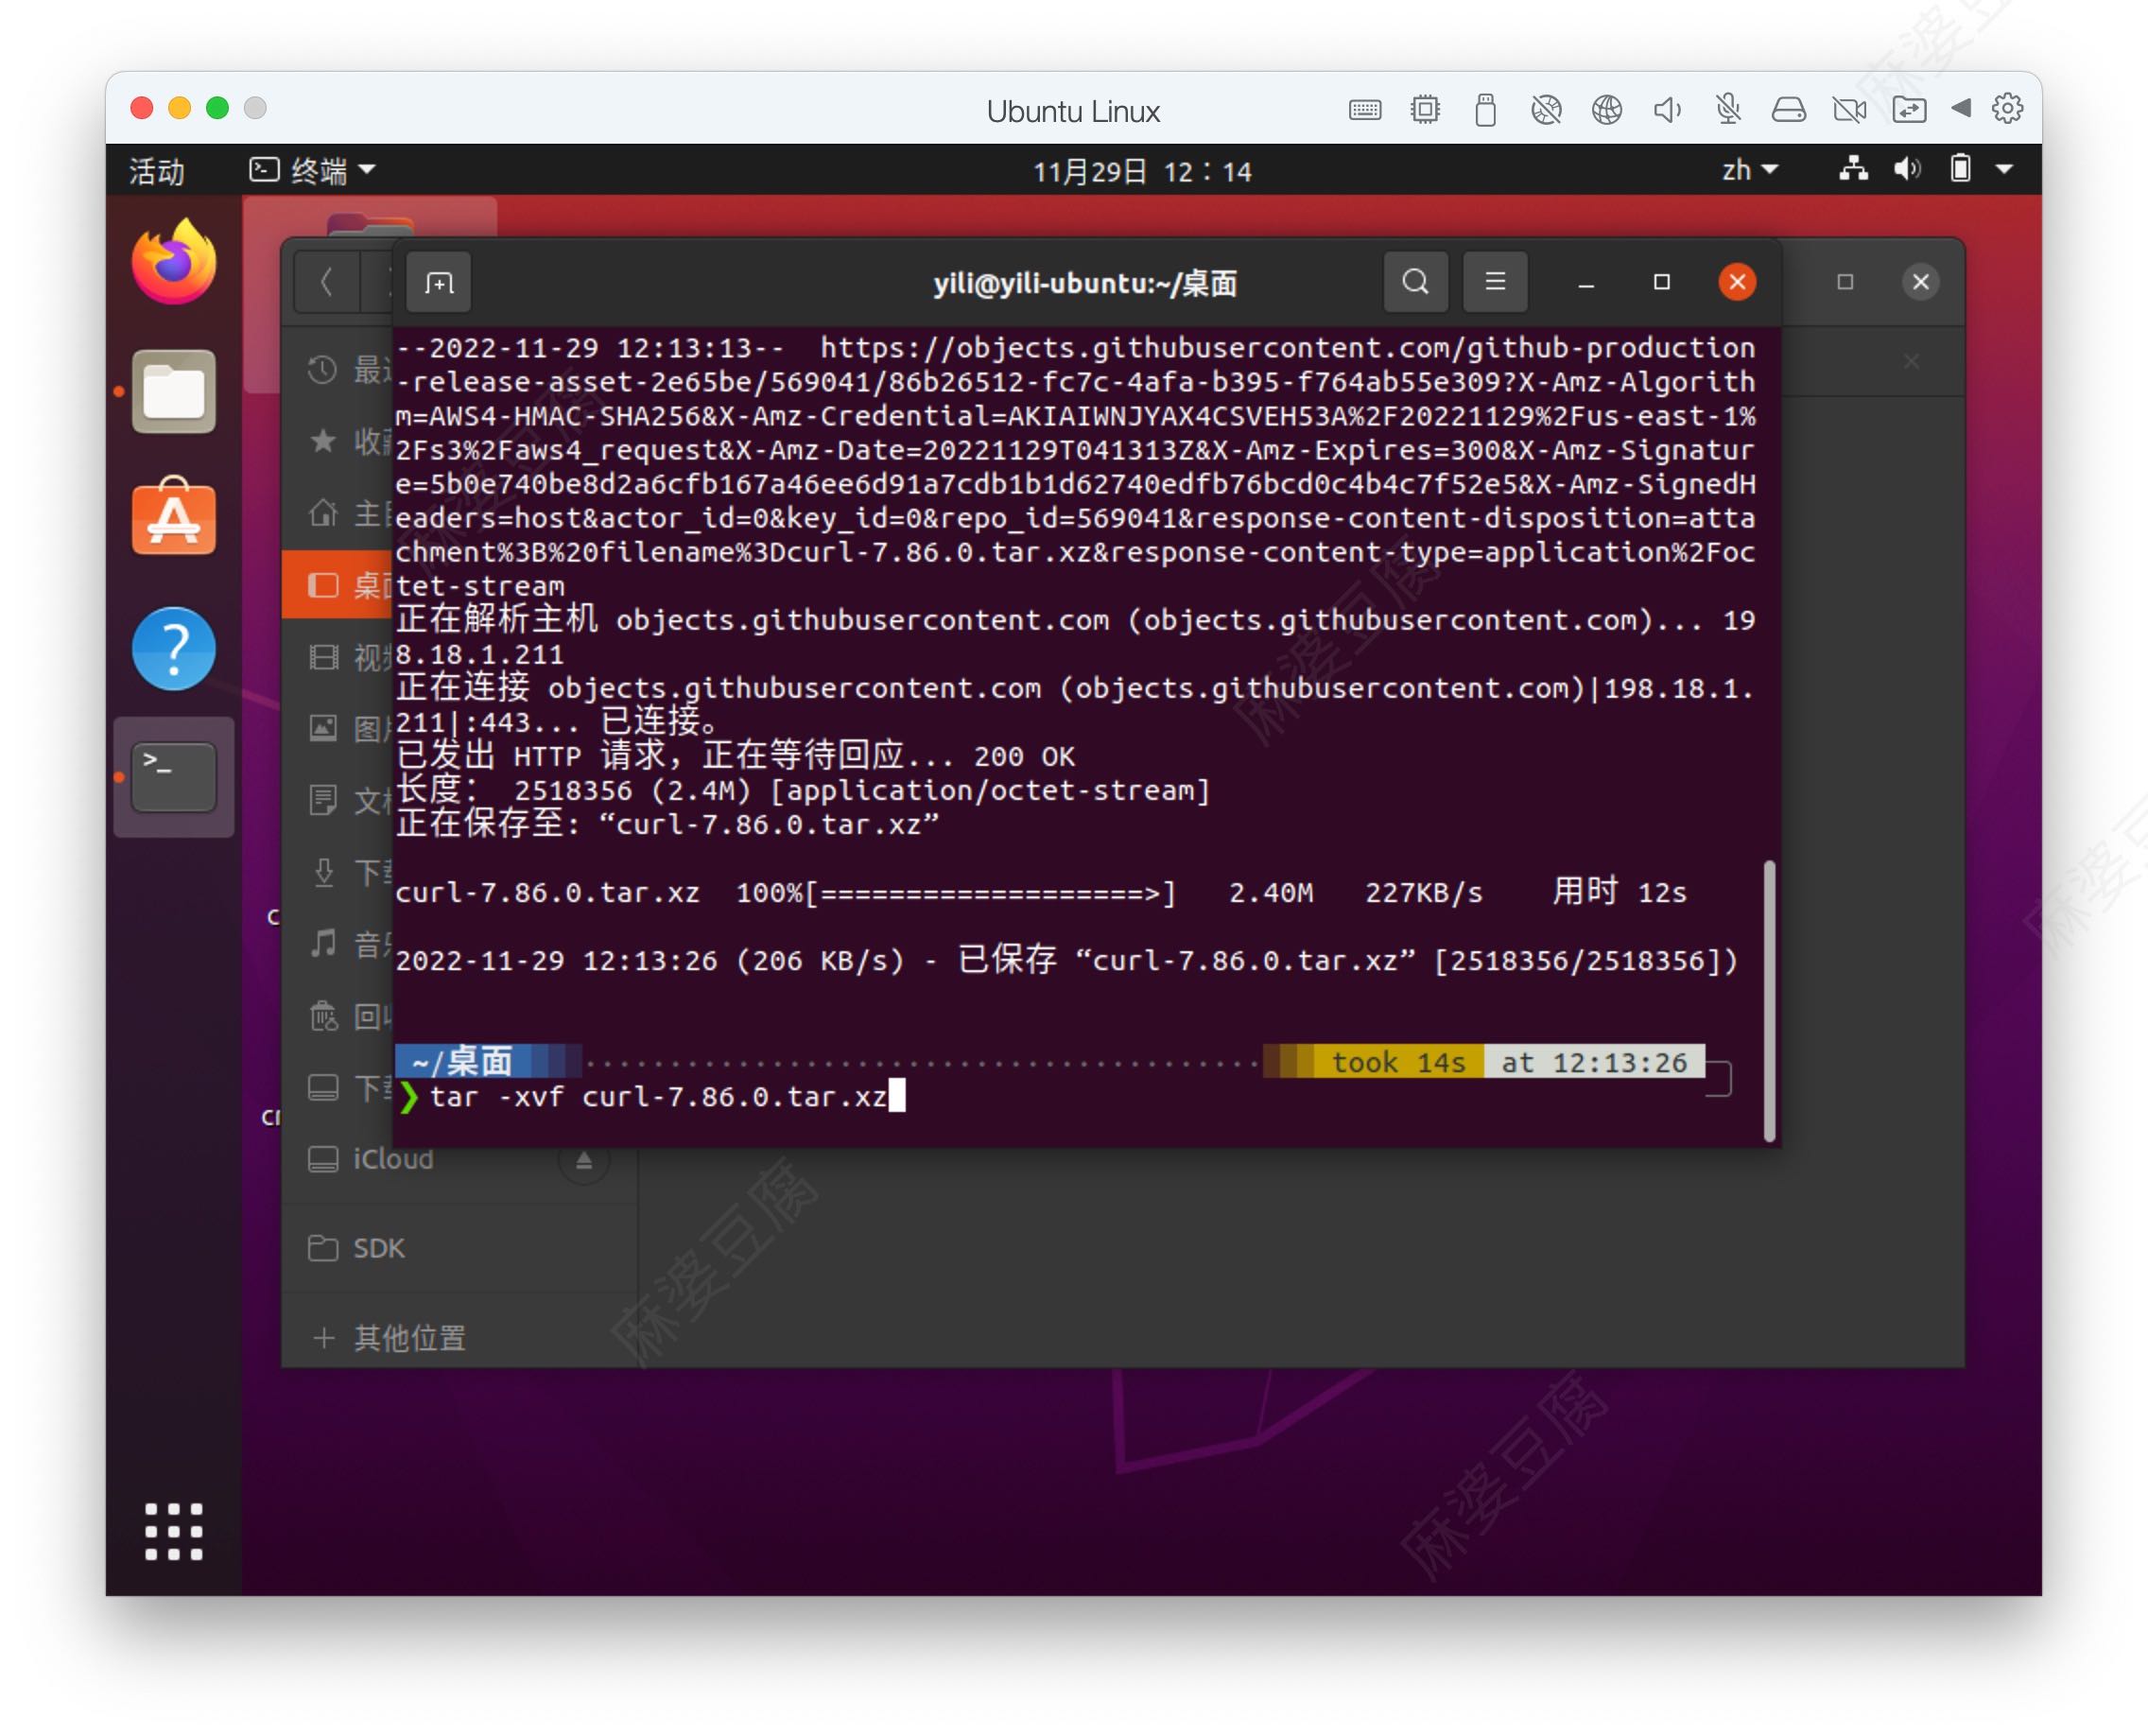Image resolution: width=2148 pixels, height=1736 pixels.
Task: Click the ~/桌面 prompt directory segment
Action: click(462, 1061)
